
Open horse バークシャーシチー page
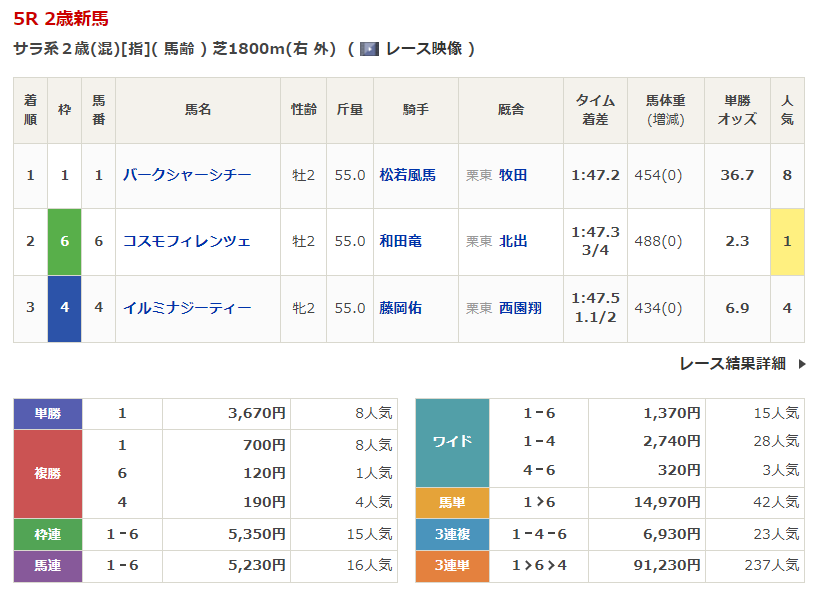pyautogui.click(x=186, y=175)
